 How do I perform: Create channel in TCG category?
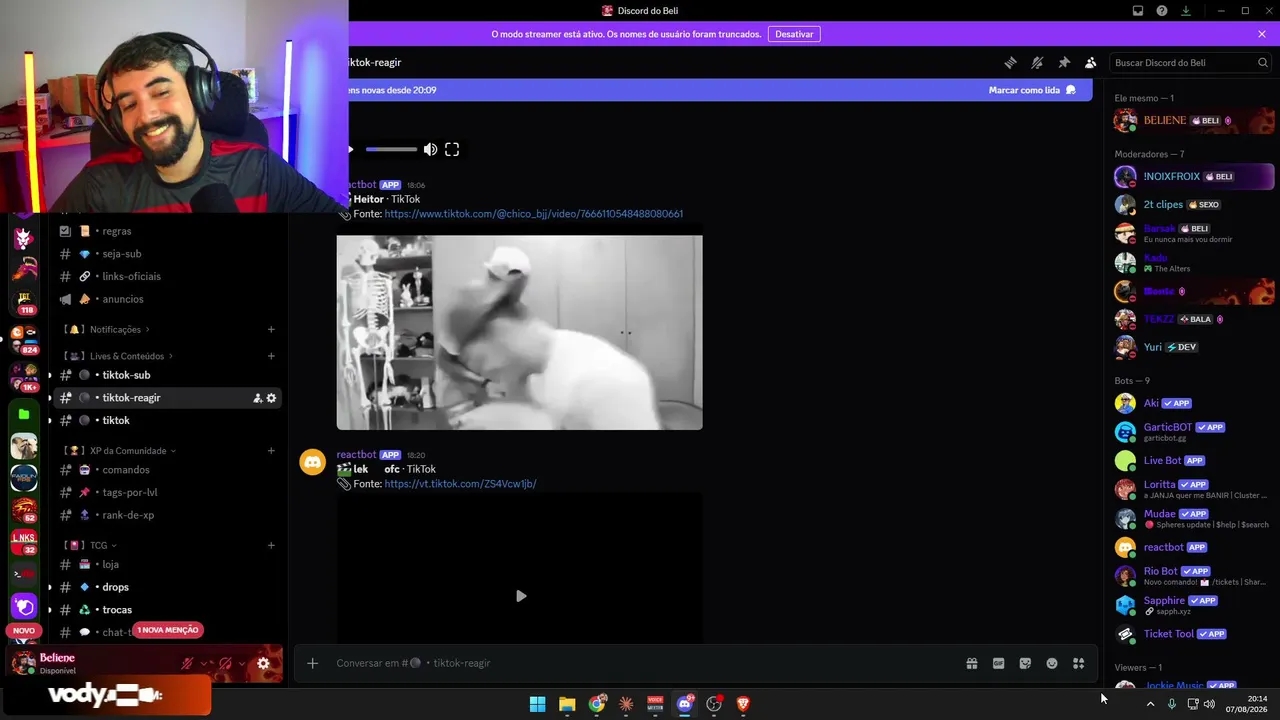pyautogui.click(x=271, y=546)
